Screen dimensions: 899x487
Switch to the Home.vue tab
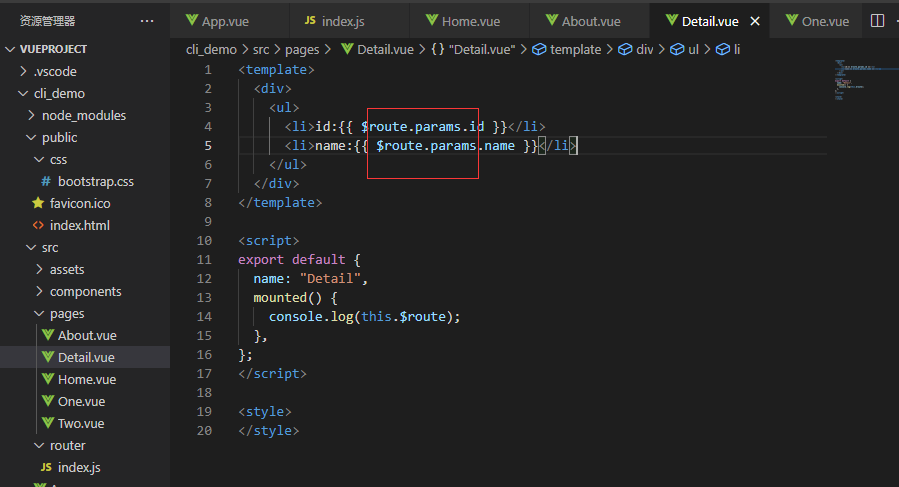(470, 21)
